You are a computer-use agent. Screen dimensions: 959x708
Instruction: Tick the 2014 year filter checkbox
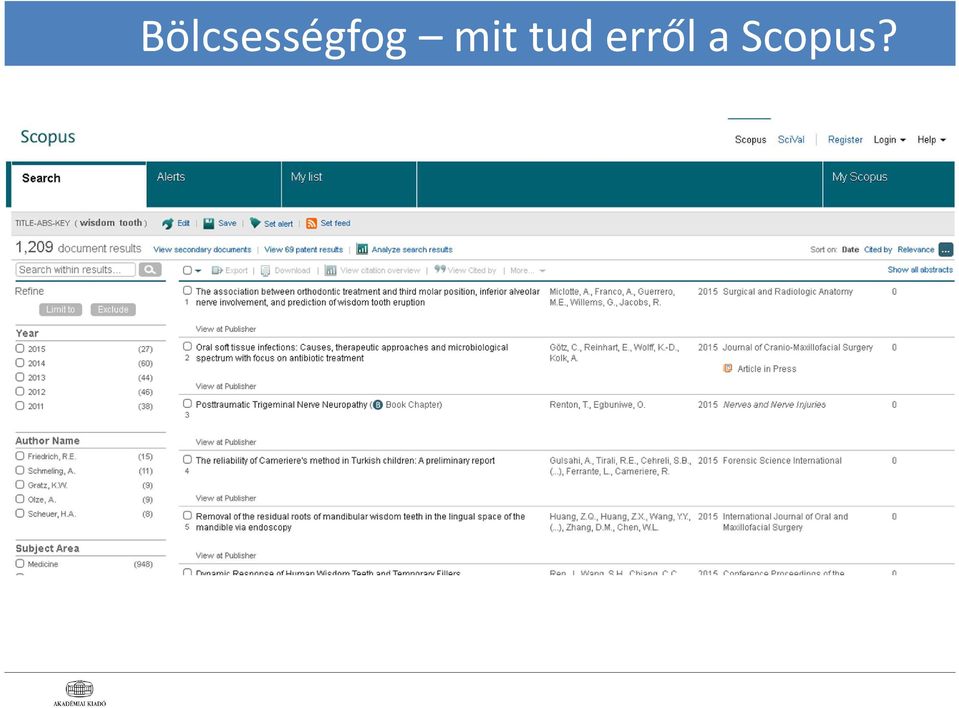pos(20,363)
